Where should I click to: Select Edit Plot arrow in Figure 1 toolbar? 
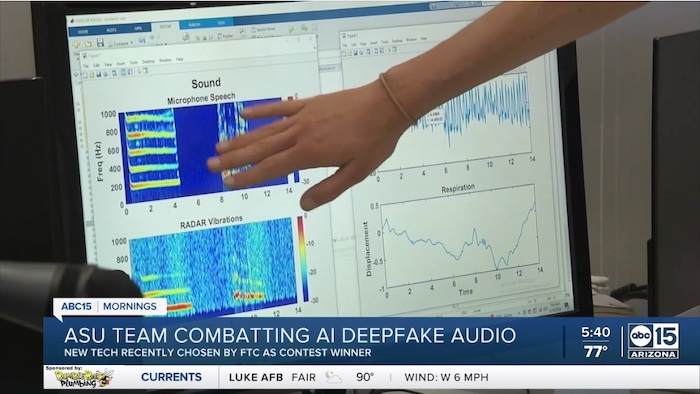(x=139, y=71)
